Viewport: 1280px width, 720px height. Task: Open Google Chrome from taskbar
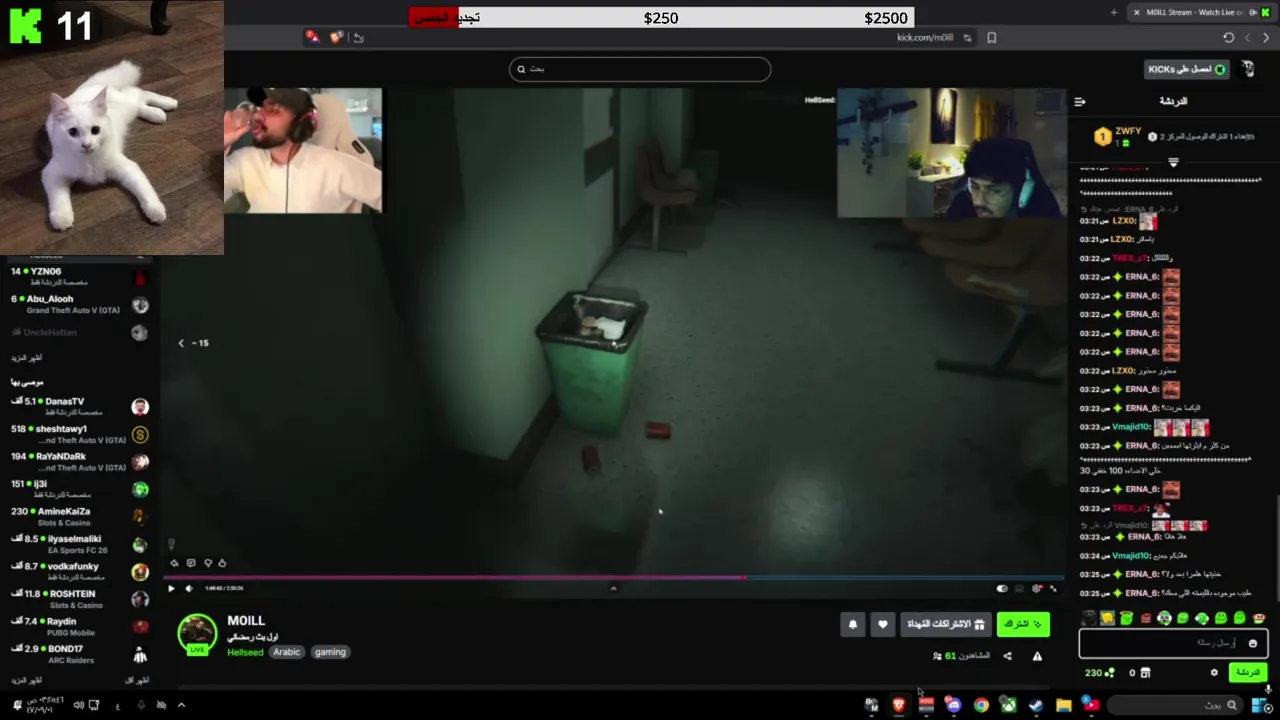[x=981, y=705]
